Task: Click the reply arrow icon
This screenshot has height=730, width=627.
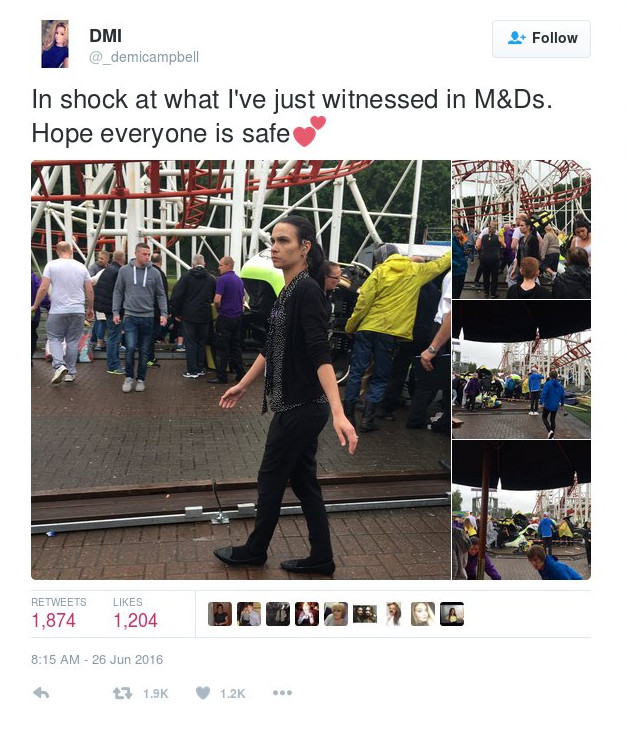Action: (x=41, y=693)
